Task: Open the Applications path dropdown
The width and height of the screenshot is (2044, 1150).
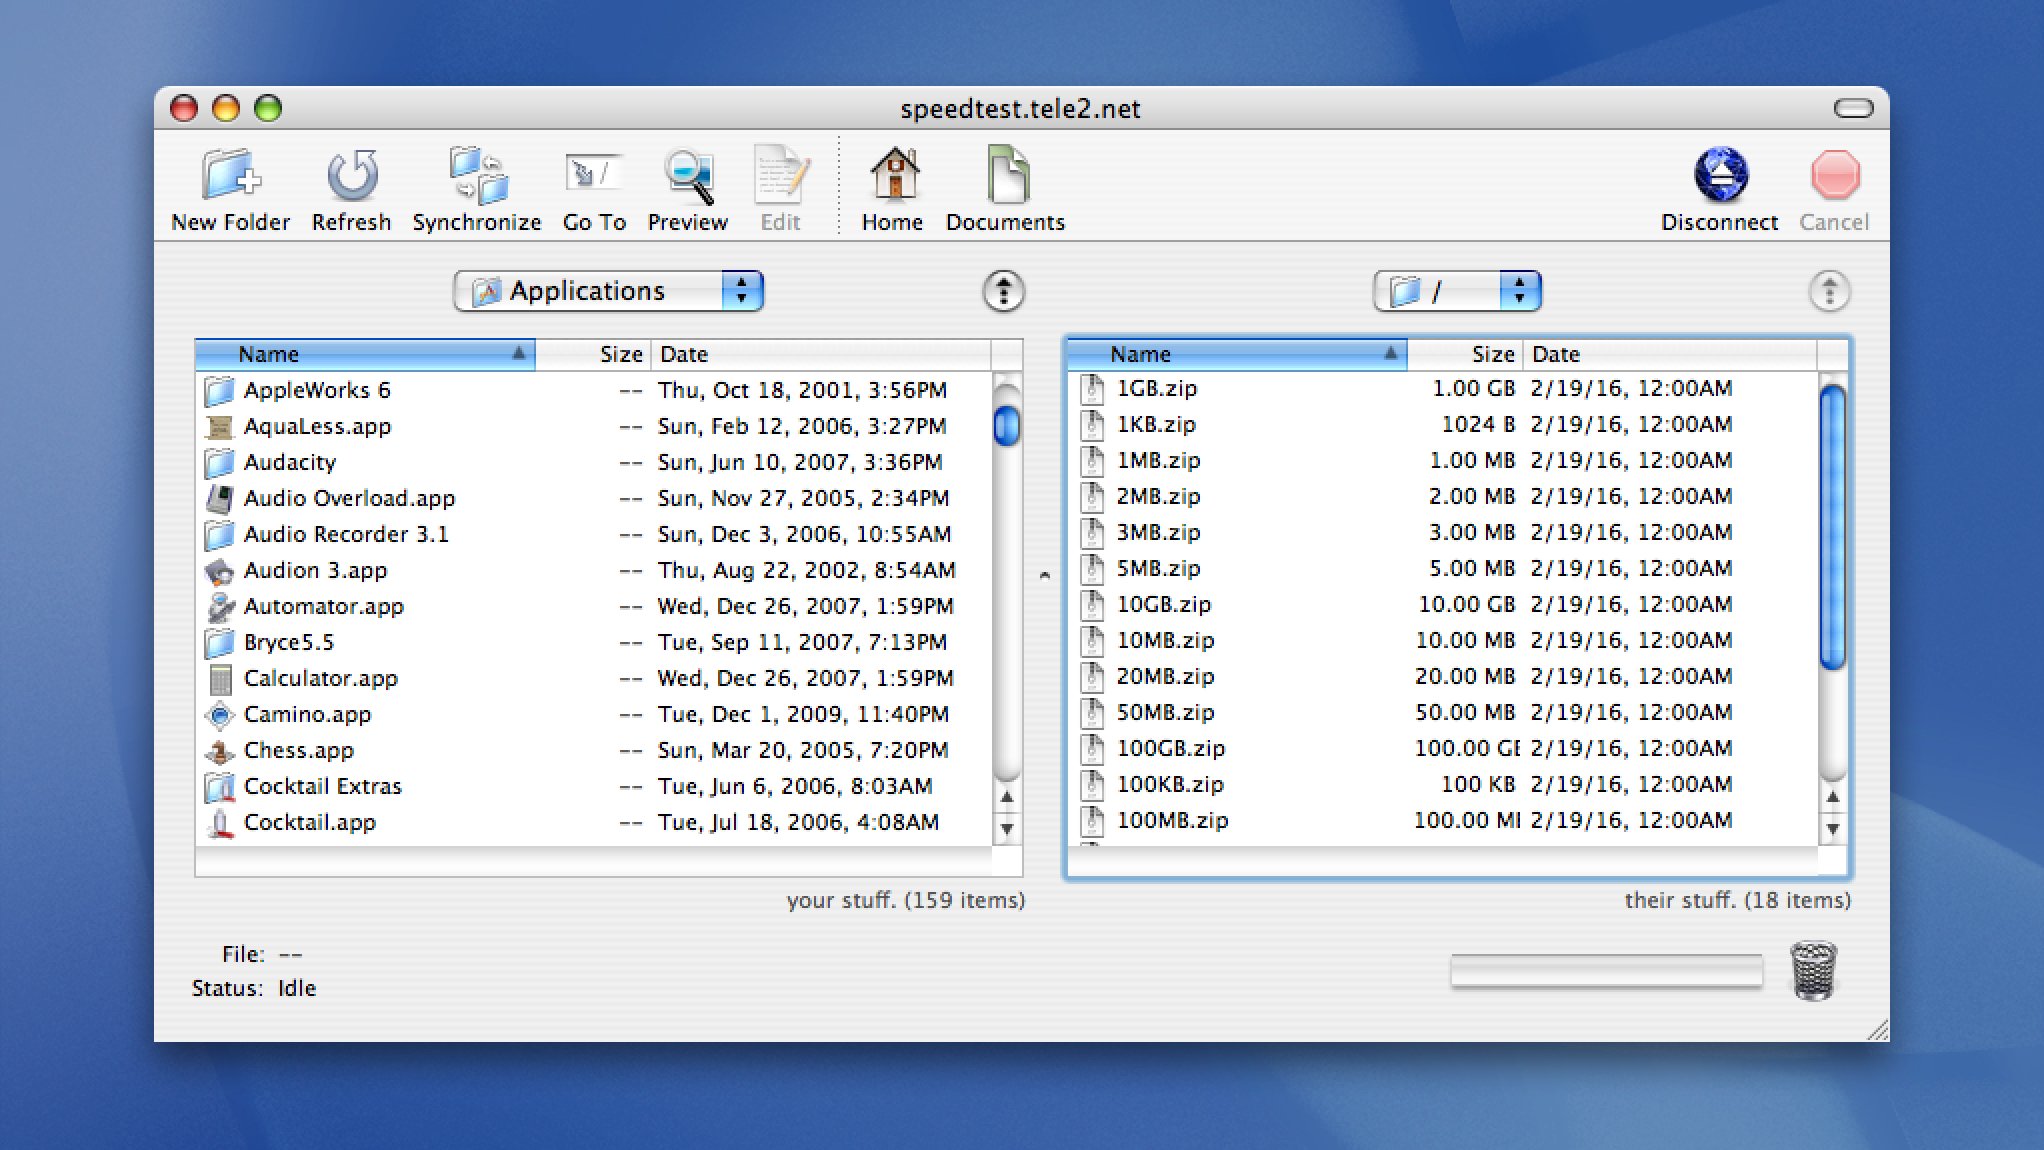Action: click(609, 291)
